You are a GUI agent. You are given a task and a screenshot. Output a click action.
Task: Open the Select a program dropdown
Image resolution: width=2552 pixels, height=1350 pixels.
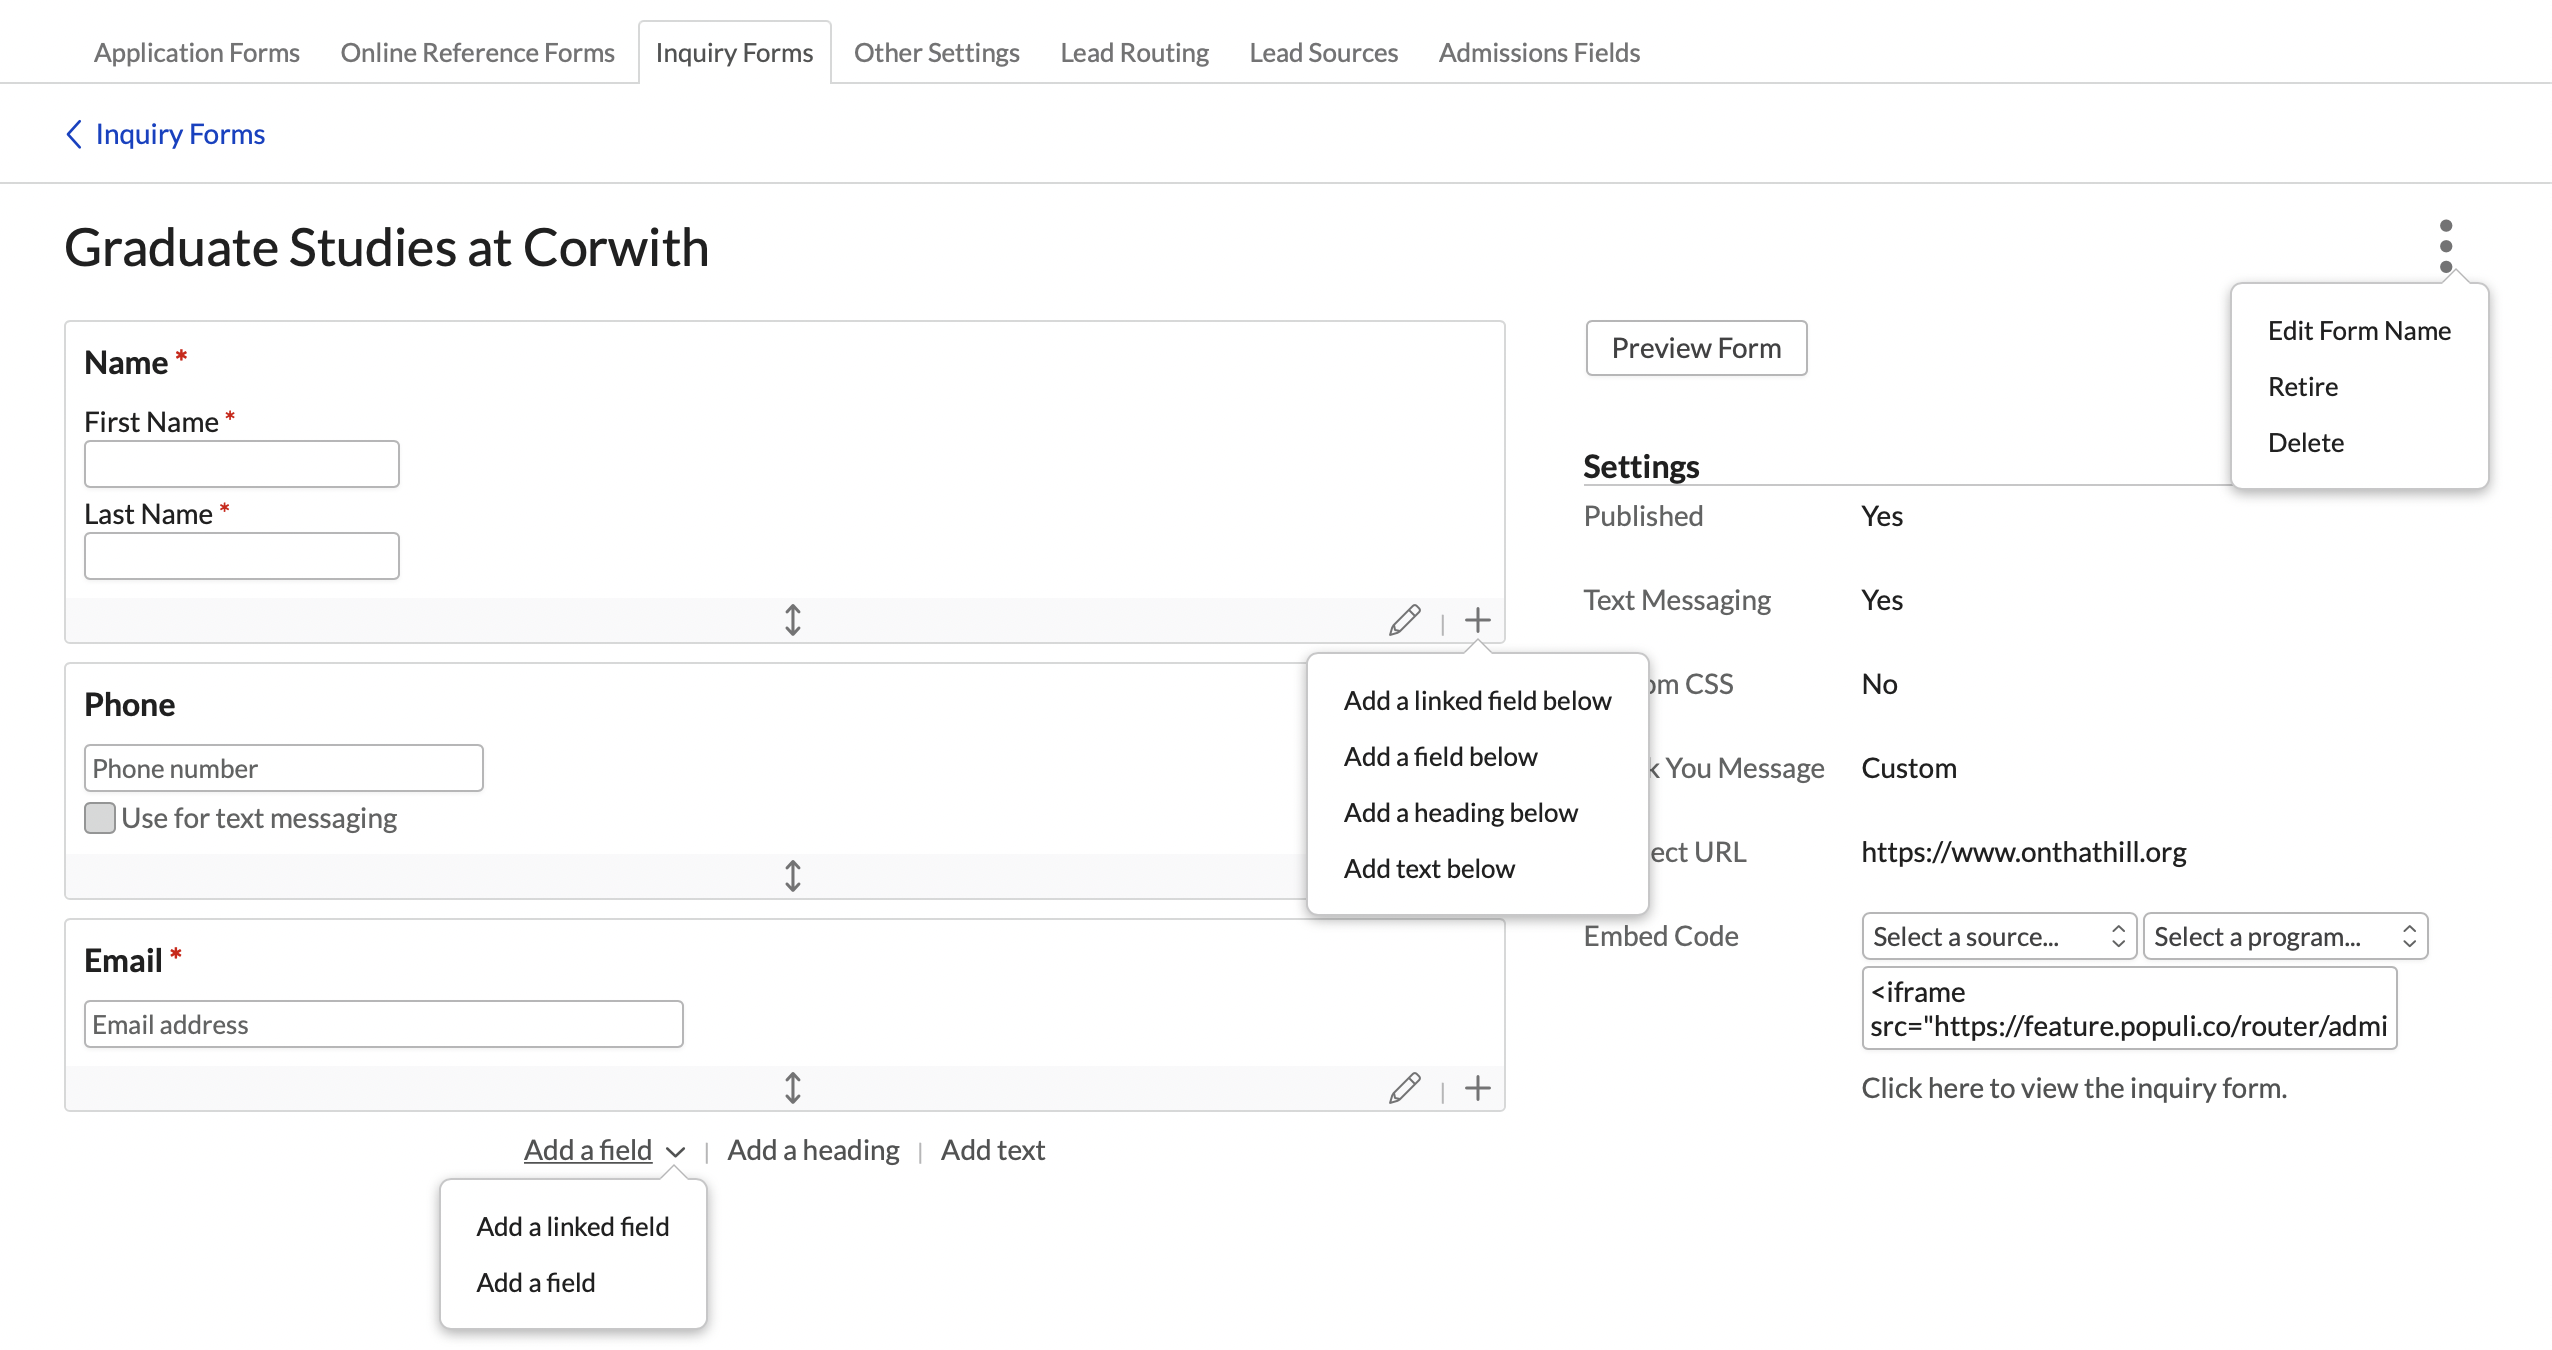[x=2285, y=936]
